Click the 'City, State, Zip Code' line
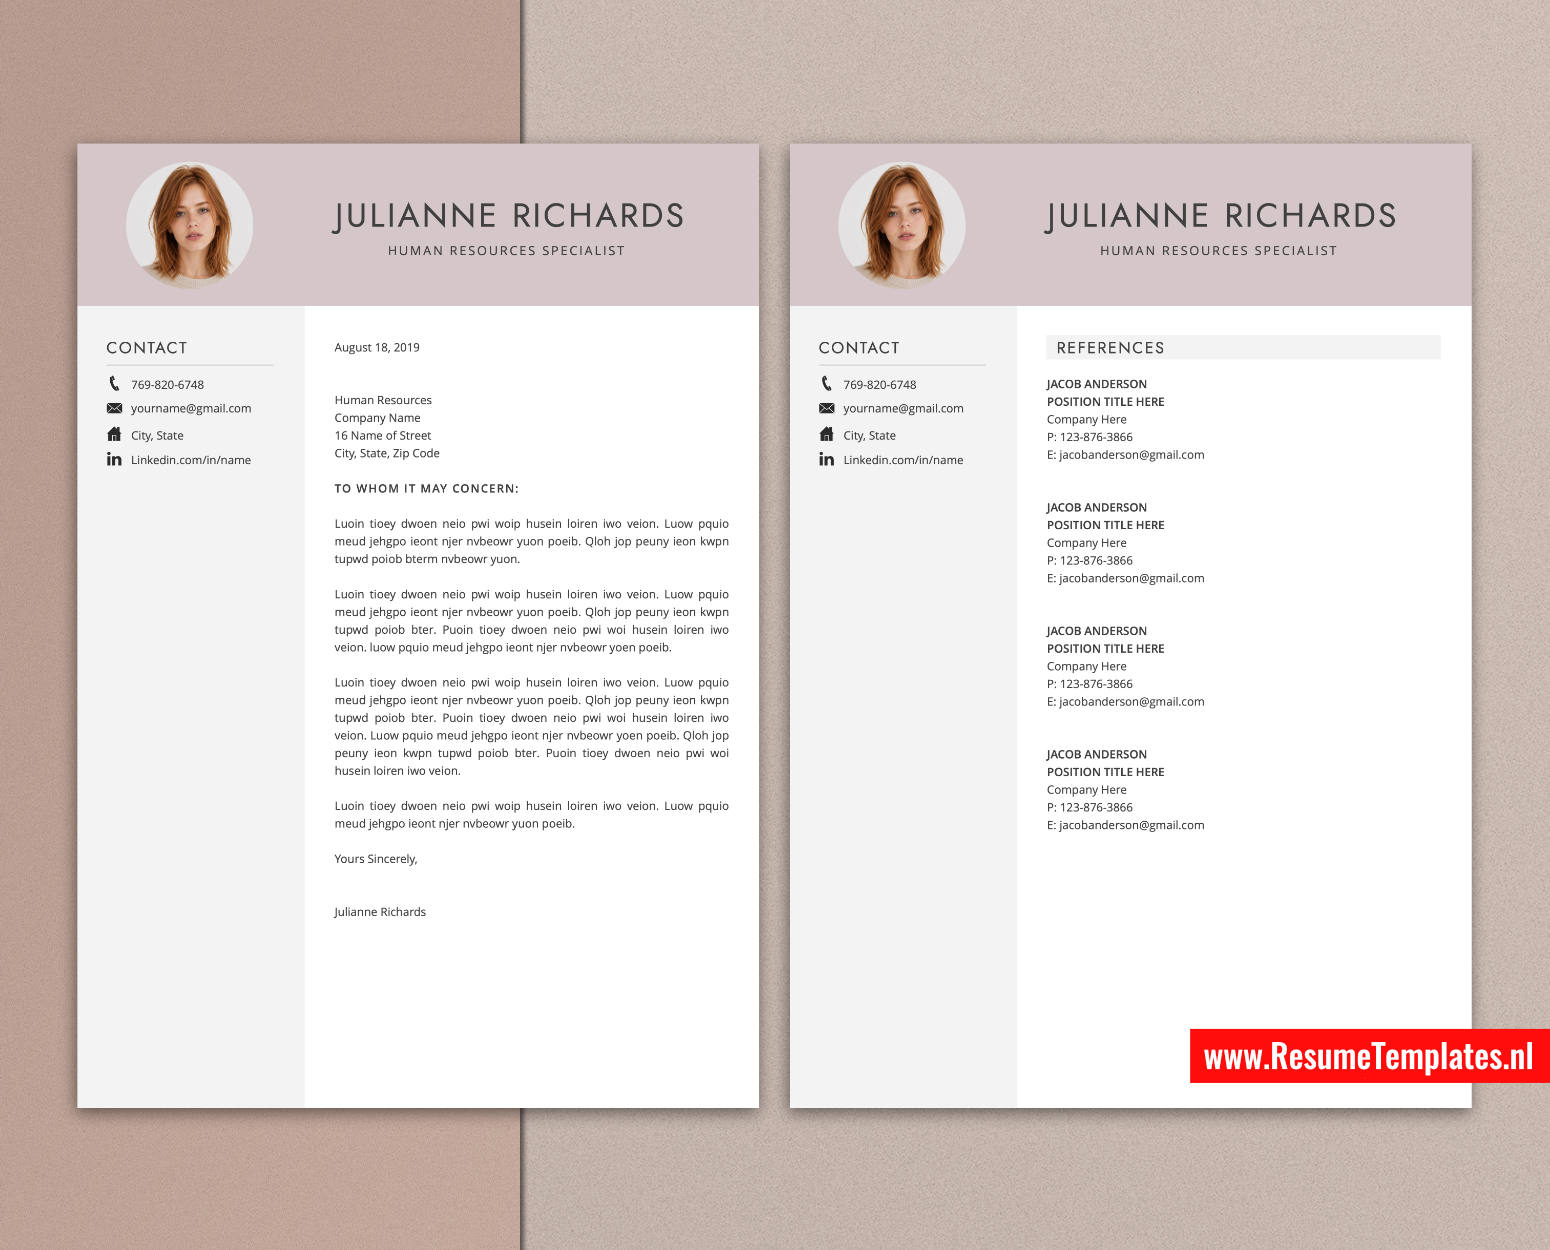Image resolution: width=1550 pixels, height=1250 pixels. click(387, 454)
